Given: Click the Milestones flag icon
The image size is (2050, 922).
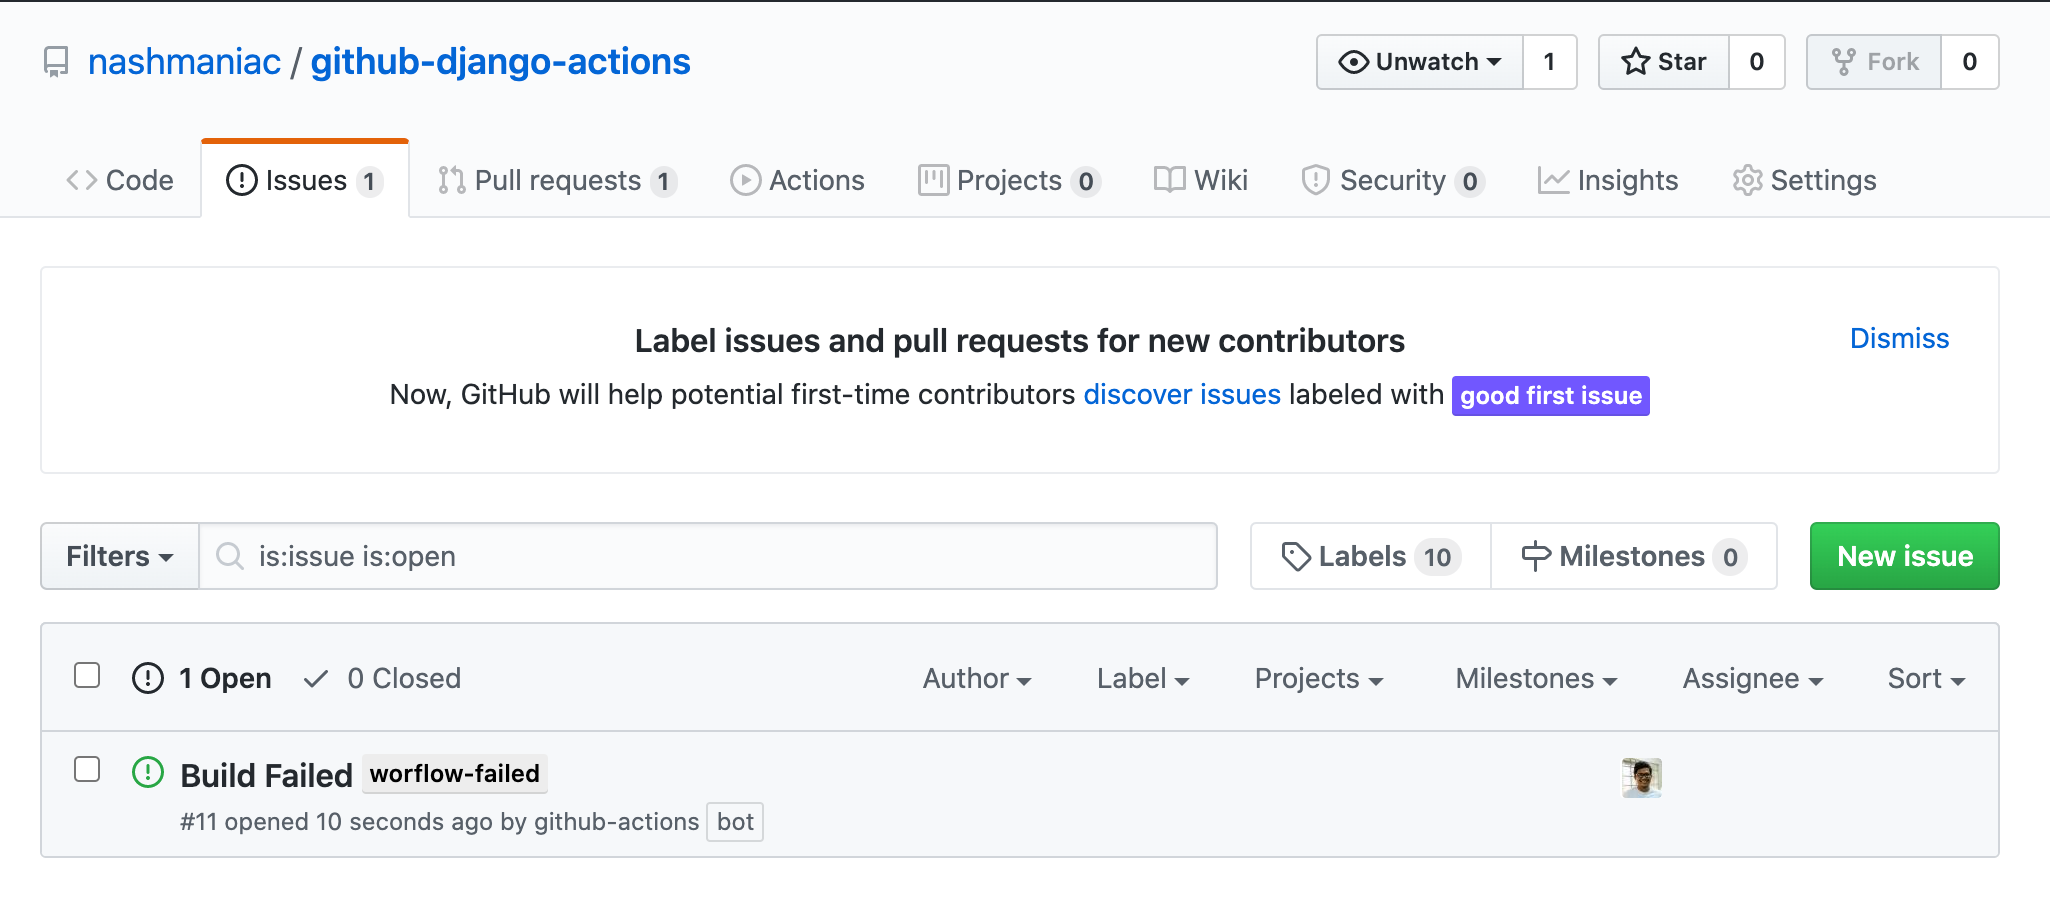Looking at the screenshot, I should [x=1534, y=556].
